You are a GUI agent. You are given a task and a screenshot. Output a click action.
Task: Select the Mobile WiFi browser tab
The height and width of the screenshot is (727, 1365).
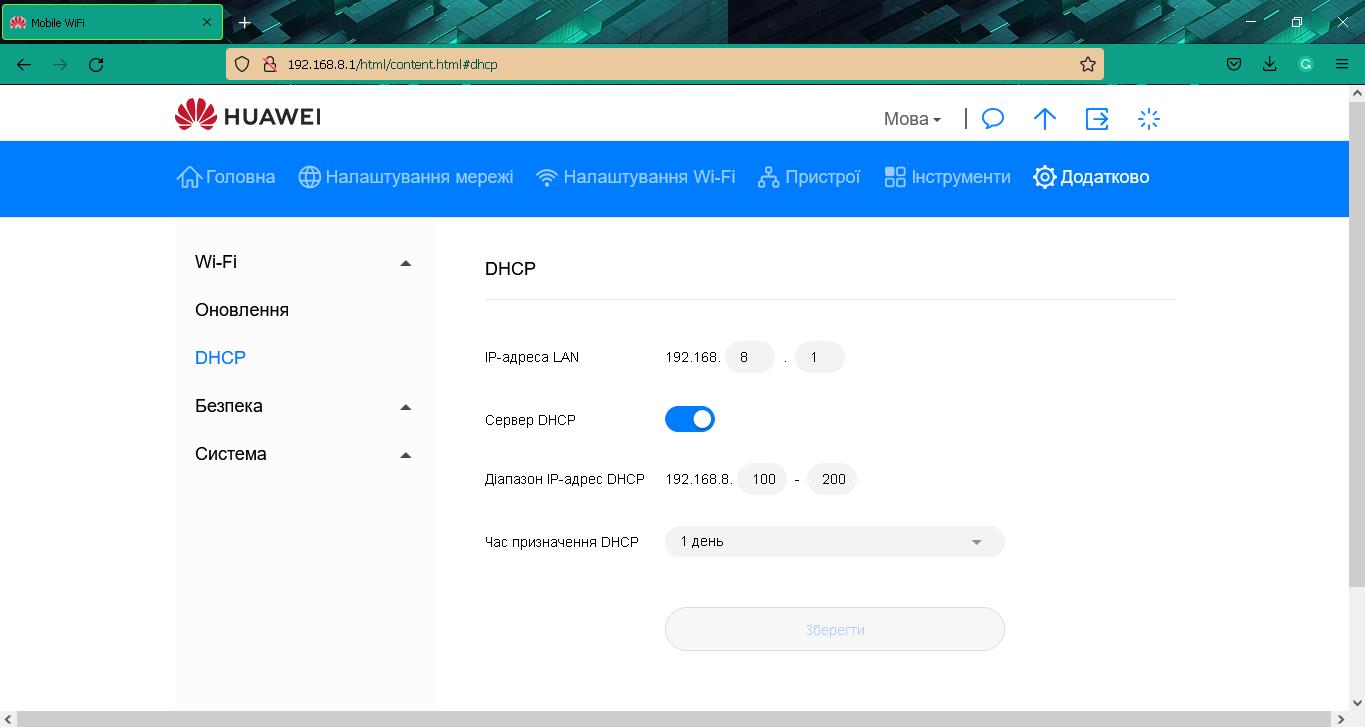pos(112,22)
